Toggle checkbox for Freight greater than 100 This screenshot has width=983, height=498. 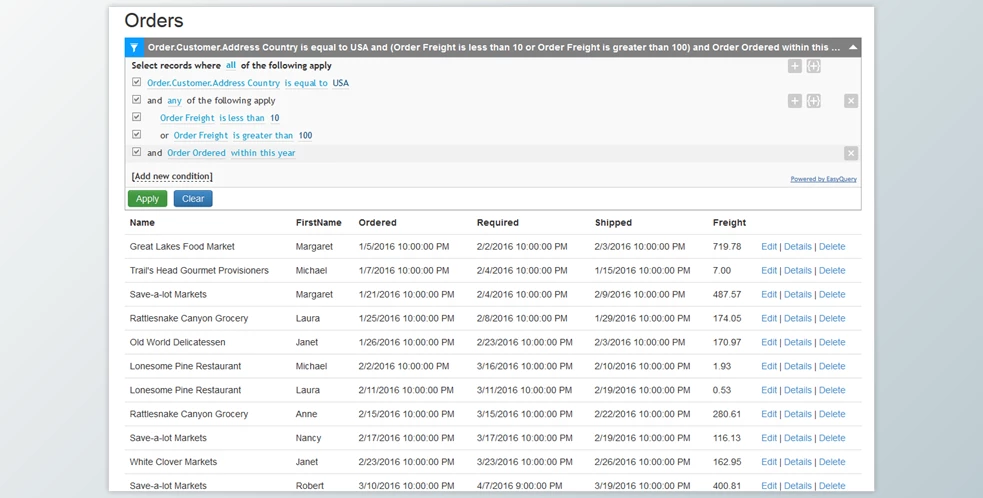point(137,135)
